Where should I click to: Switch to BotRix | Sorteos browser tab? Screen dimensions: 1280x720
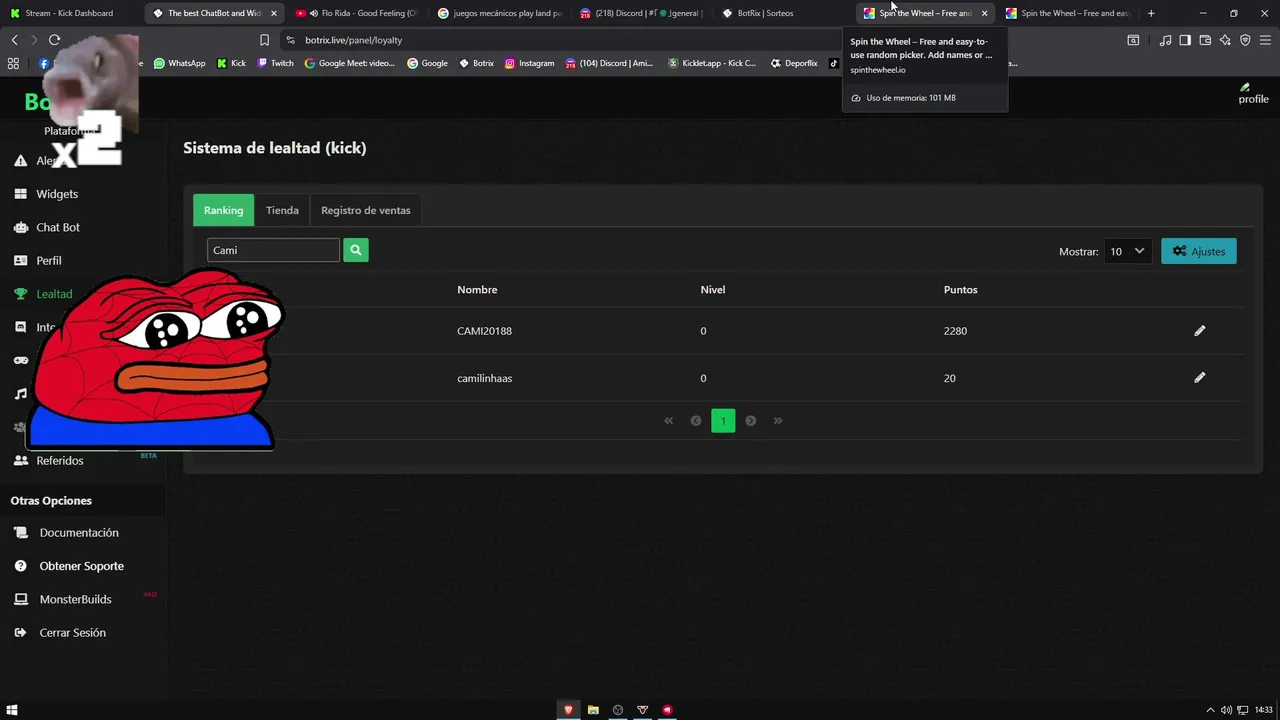tap(765, 13)
